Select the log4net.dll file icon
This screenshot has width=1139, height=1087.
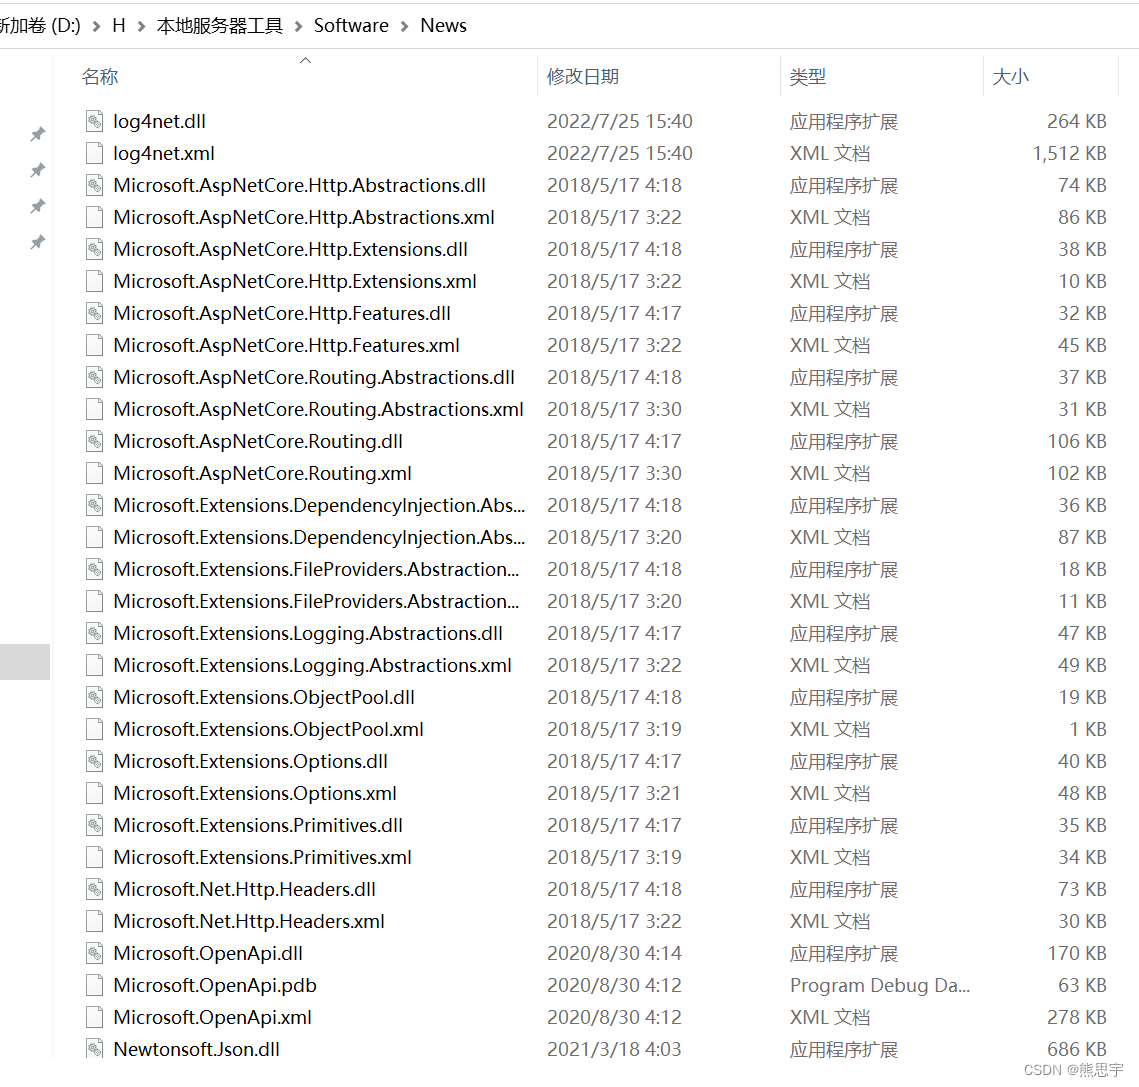94,121
